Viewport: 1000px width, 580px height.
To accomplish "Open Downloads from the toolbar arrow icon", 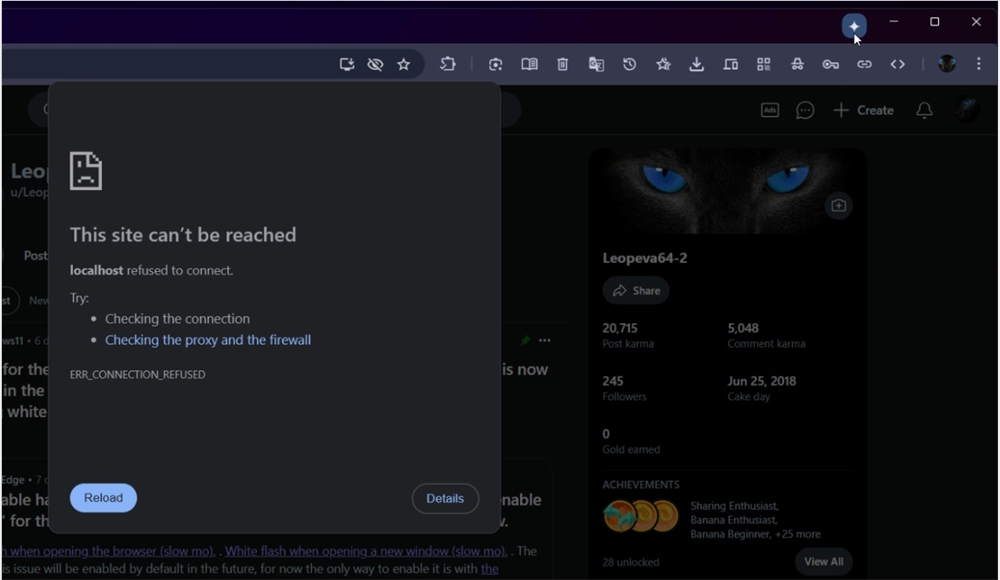I will point(696,64).
